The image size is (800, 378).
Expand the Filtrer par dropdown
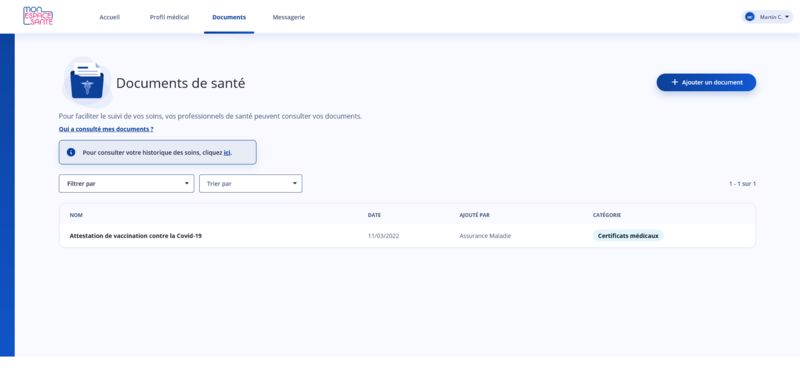tap(127, 184)
